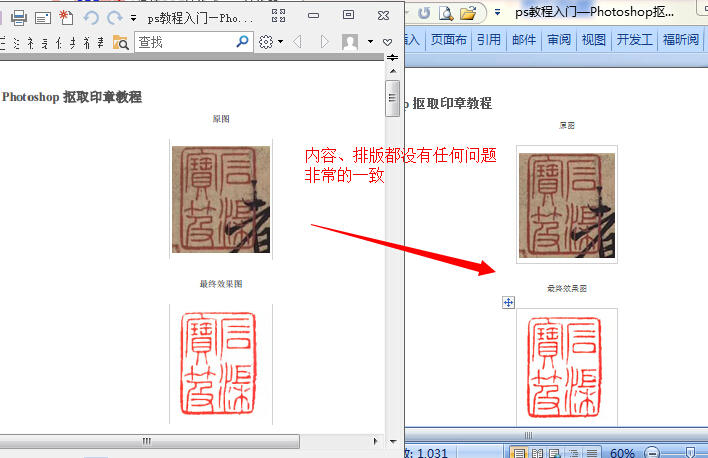Open the search settings gear
Image resolution: width=708 pixels, height=458 pixels.
266,42
